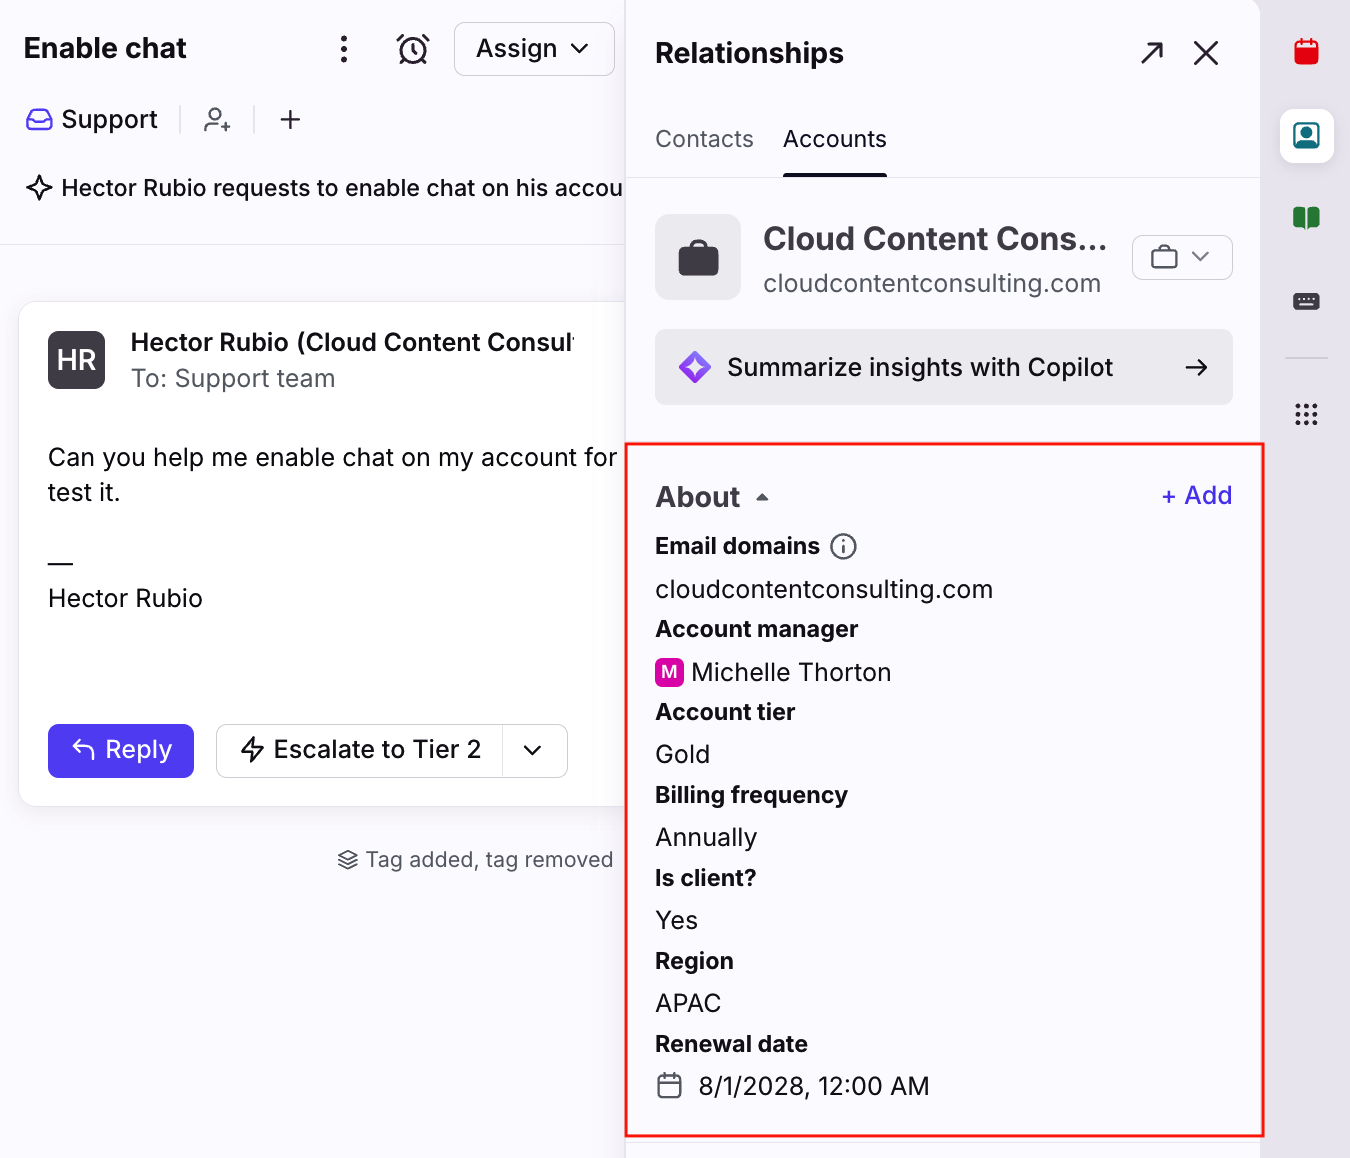
Task: Click the Reply button
Action: [x=121, y=751]
